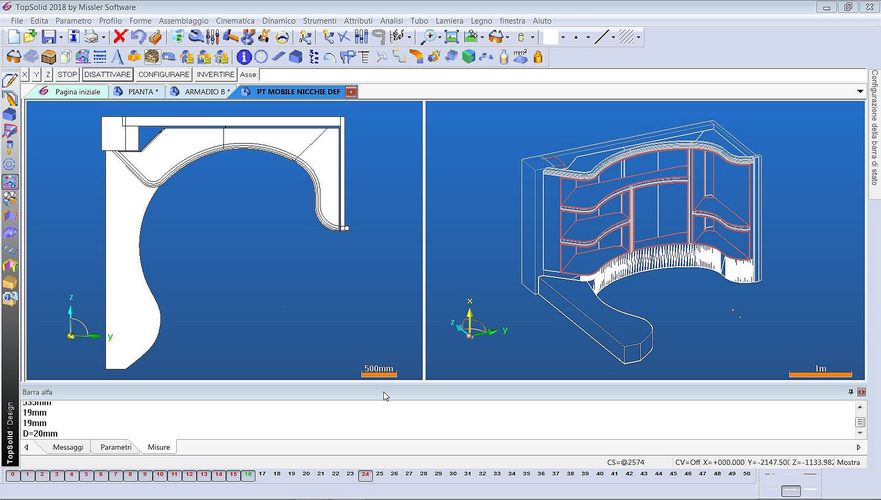Open a file with the folder icon
881x500 pixels.
[30, 37]
